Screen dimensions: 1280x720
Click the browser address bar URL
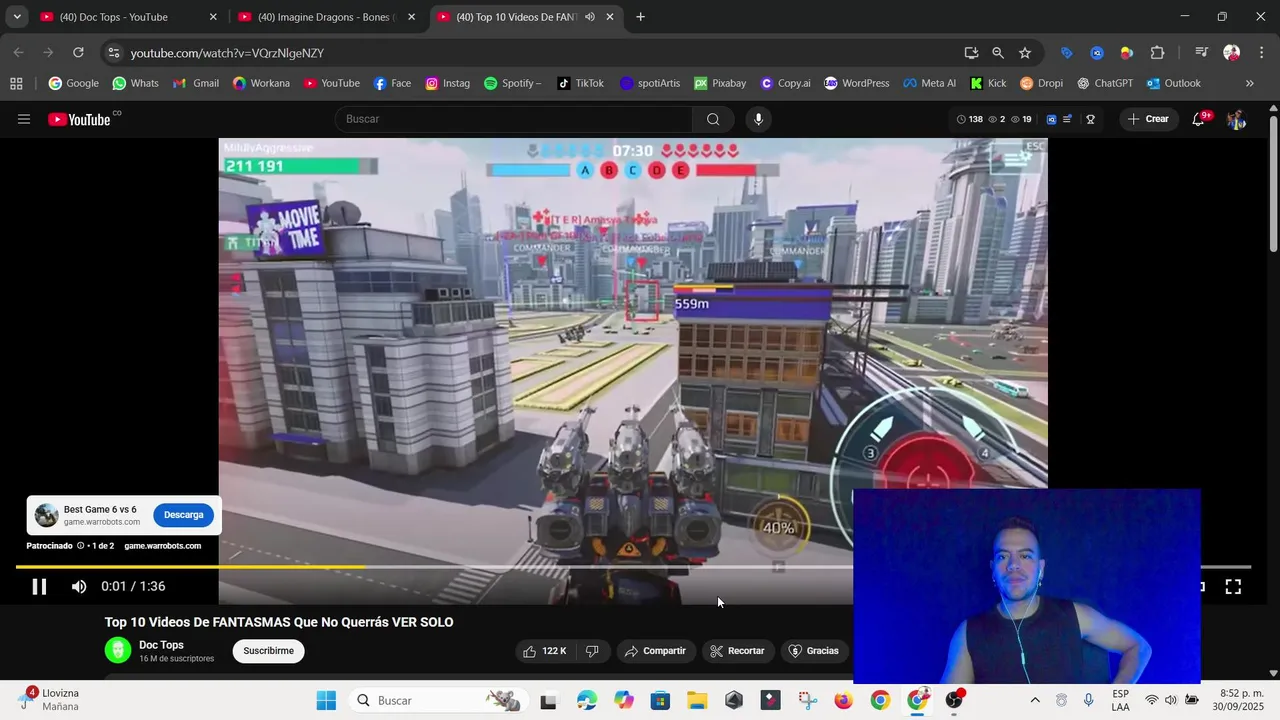pyautogui.click(x=227, y=53)
